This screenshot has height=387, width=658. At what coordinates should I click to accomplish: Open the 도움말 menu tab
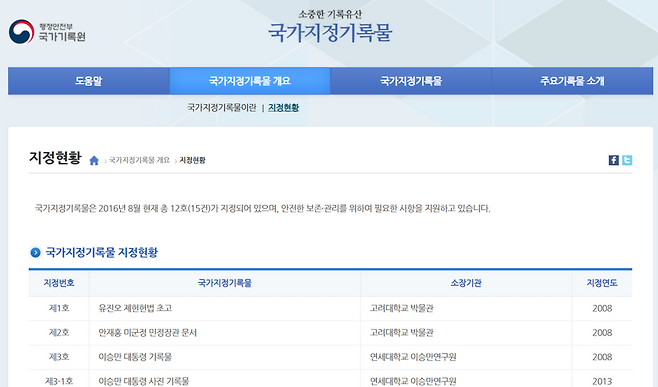89,81
